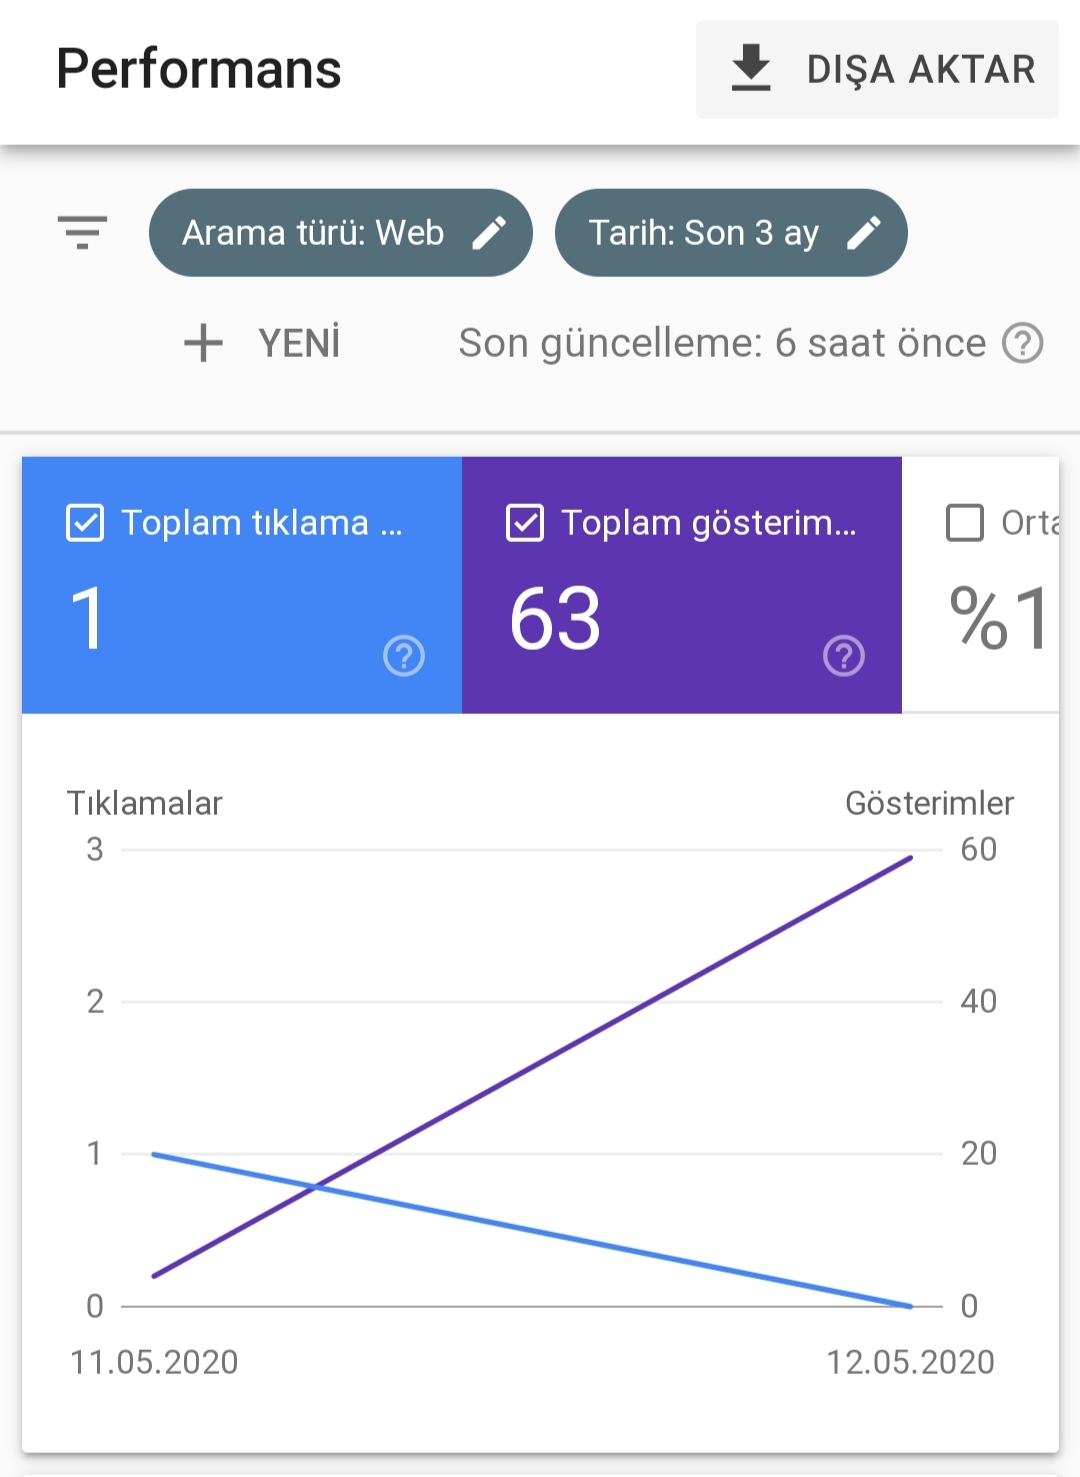
Task: Add a new filter with YENİ
Action: pos(262,343)
